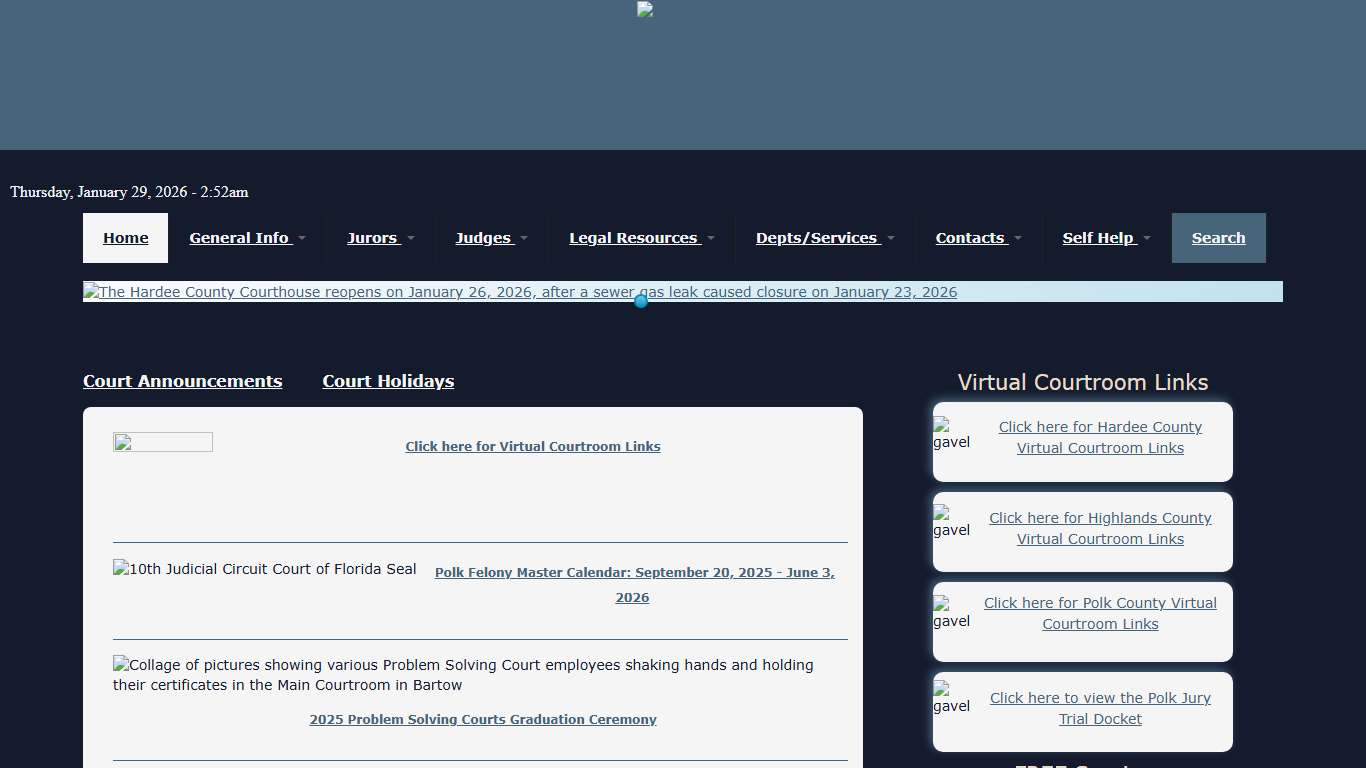Click the small image beside Virtual Courtroom Links text
The height and width of the screenshot is (768, 1366).
162,441
